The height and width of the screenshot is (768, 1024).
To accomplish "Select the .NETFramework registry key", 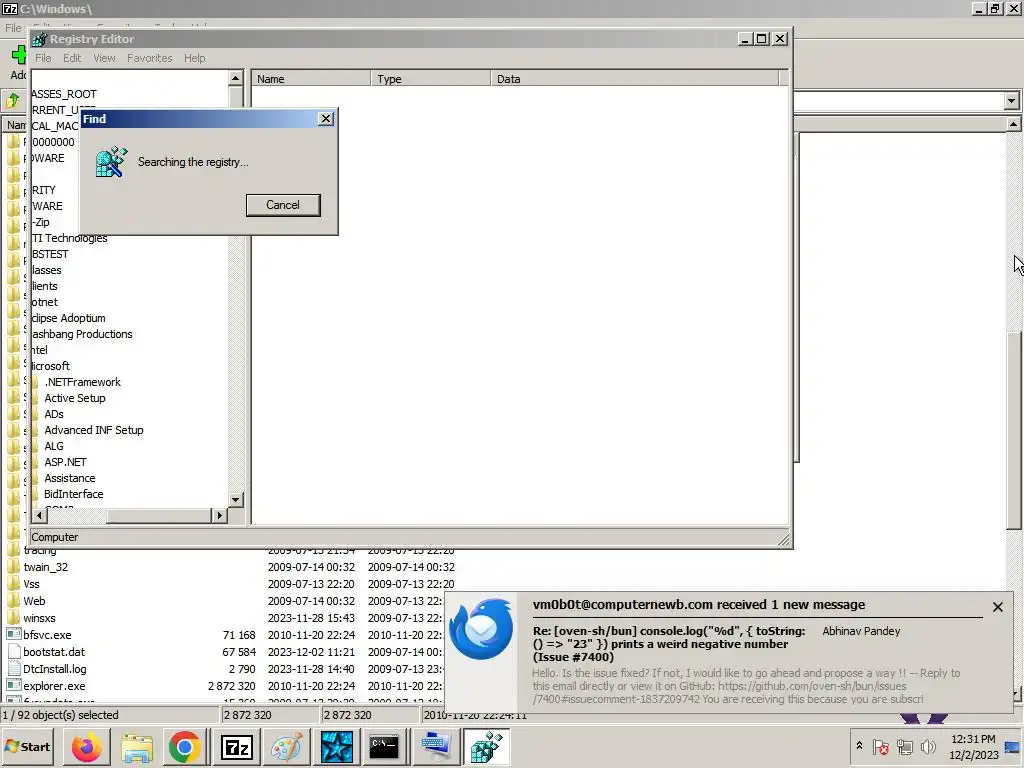I will (82, 382).
